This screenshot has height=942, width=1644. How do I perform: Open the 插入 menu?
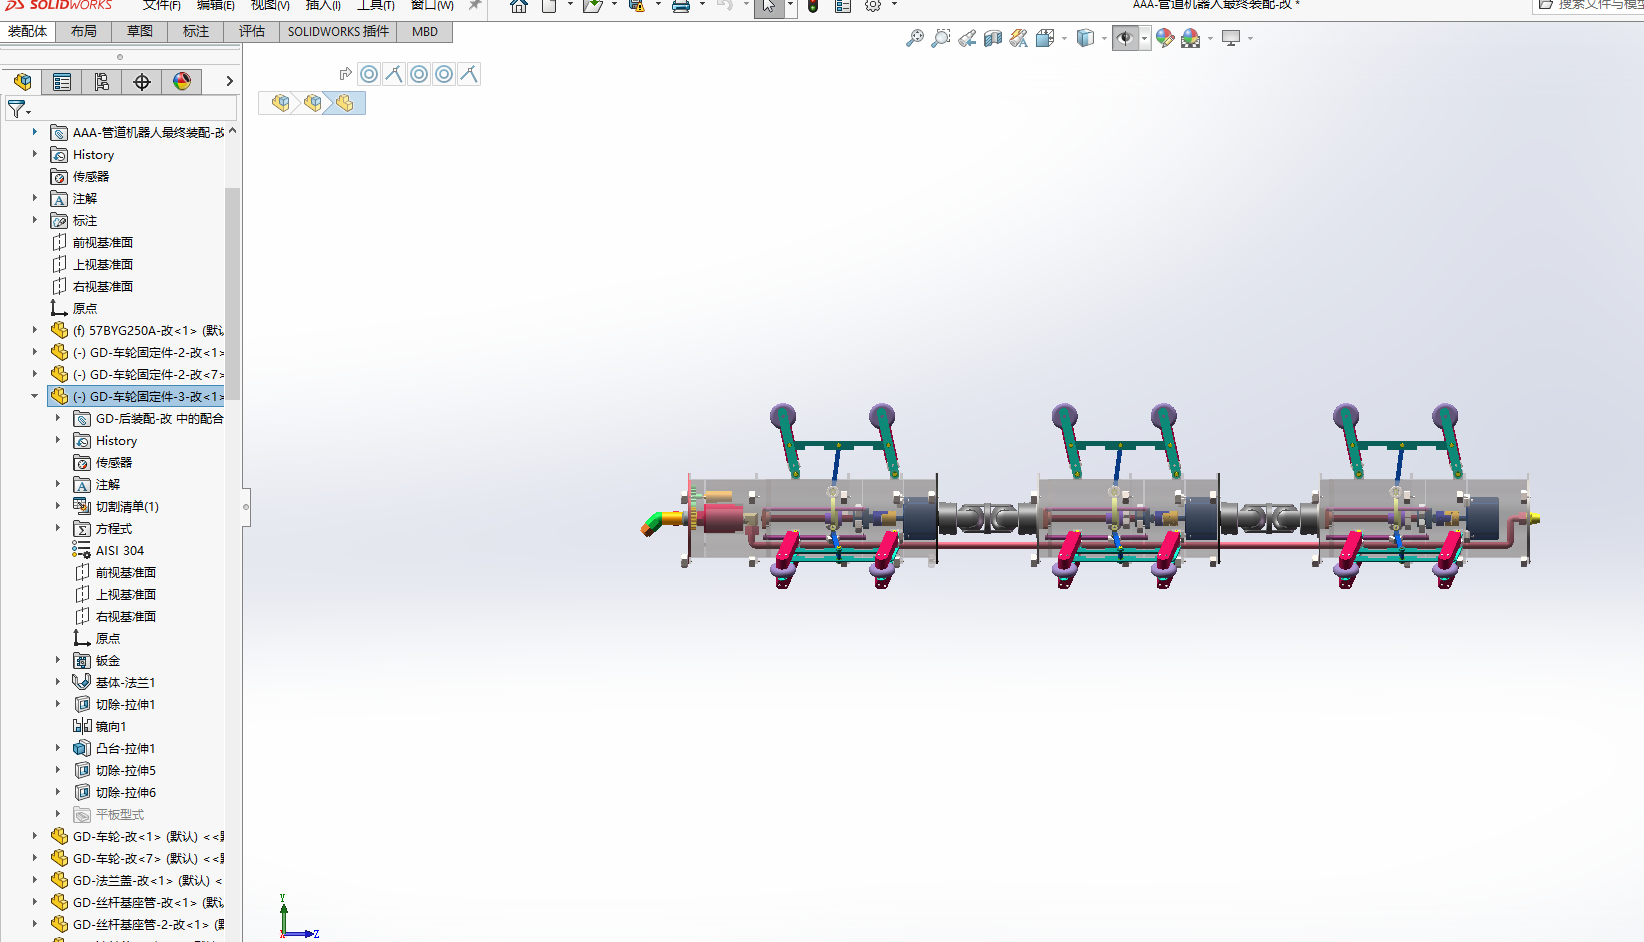pyautogui.click(x=322, y=6)
